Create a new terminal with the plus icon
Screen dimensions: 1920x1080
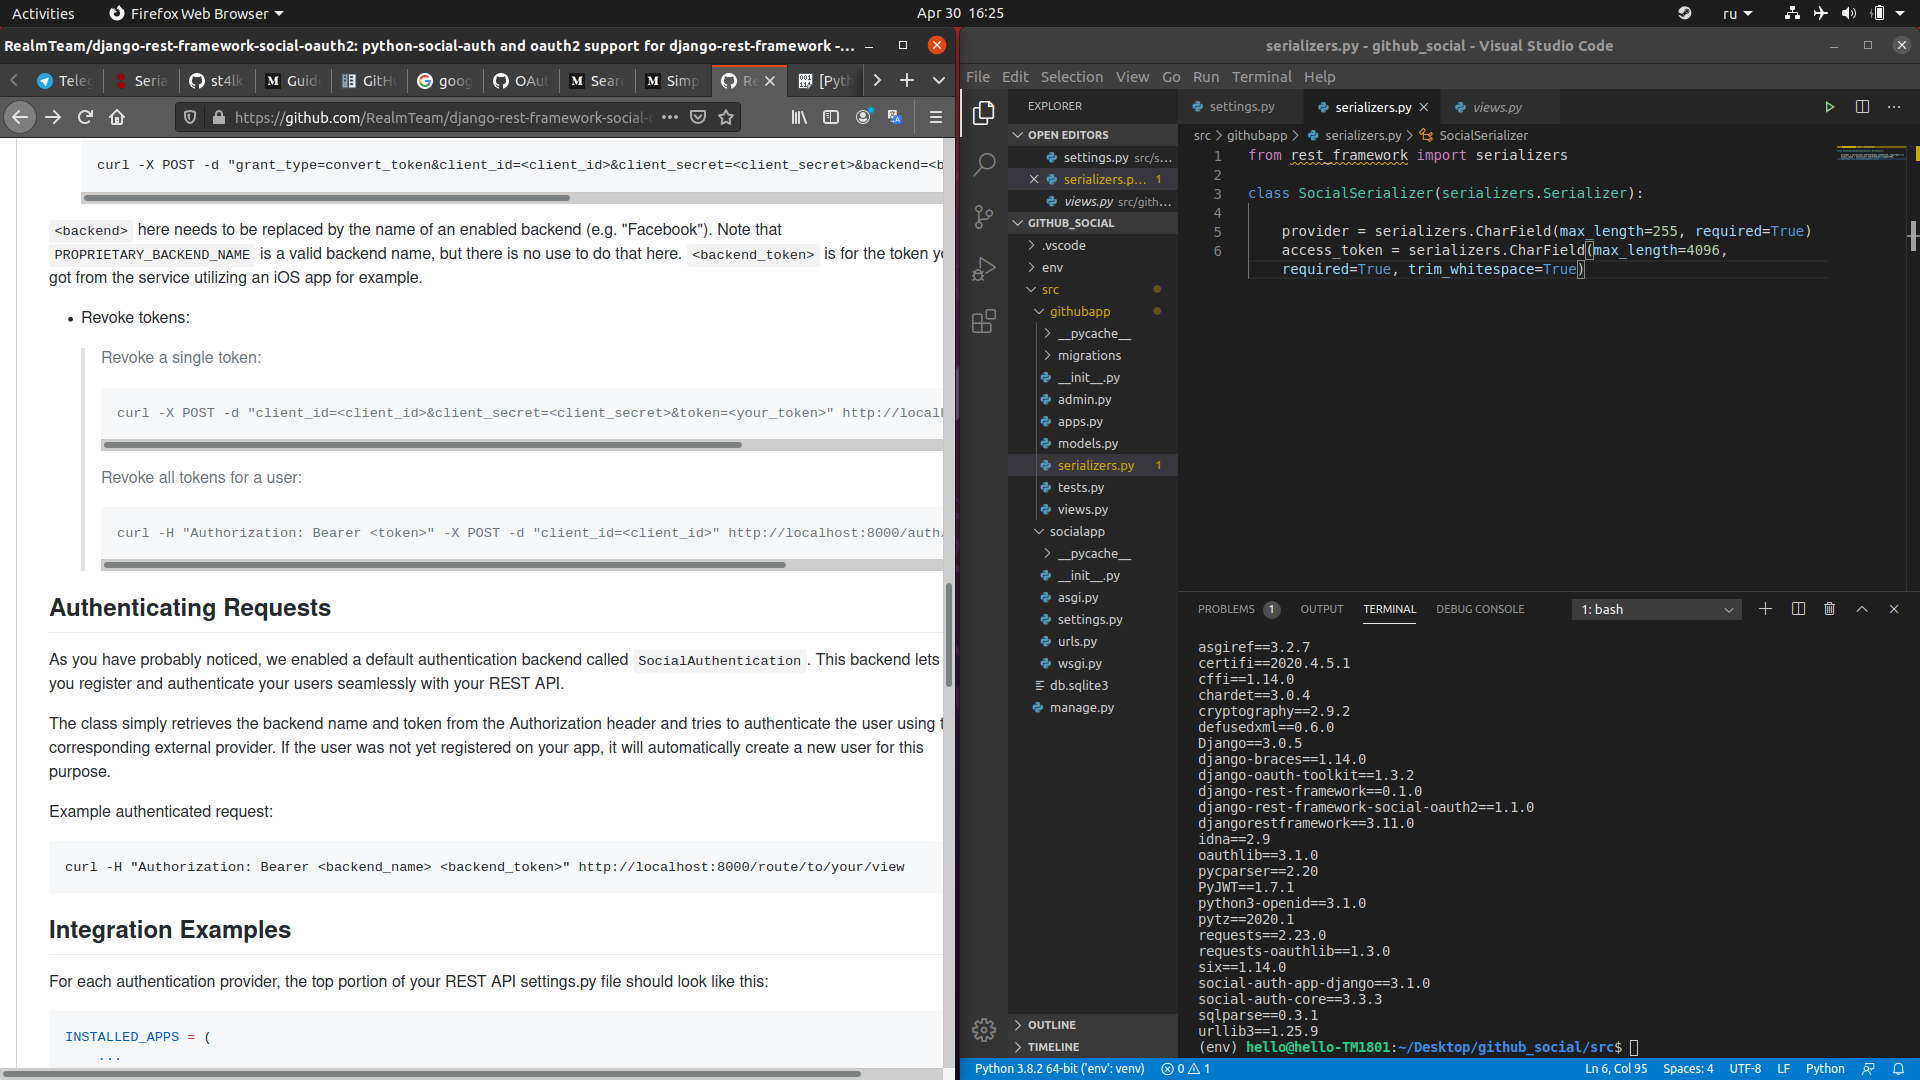[x=1765, y=609]
